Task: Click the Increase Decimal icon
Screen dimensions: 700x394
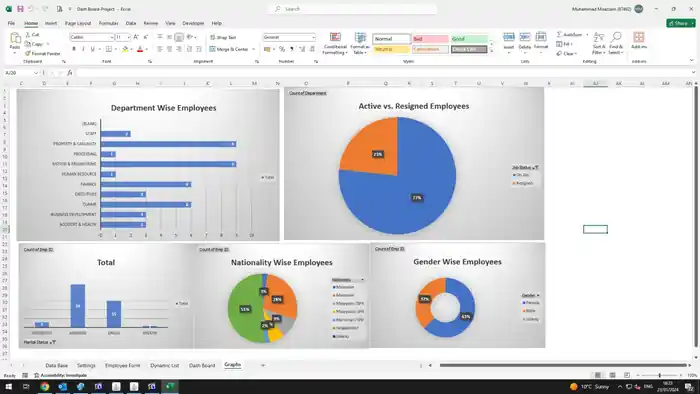Action: click(302, 49)
